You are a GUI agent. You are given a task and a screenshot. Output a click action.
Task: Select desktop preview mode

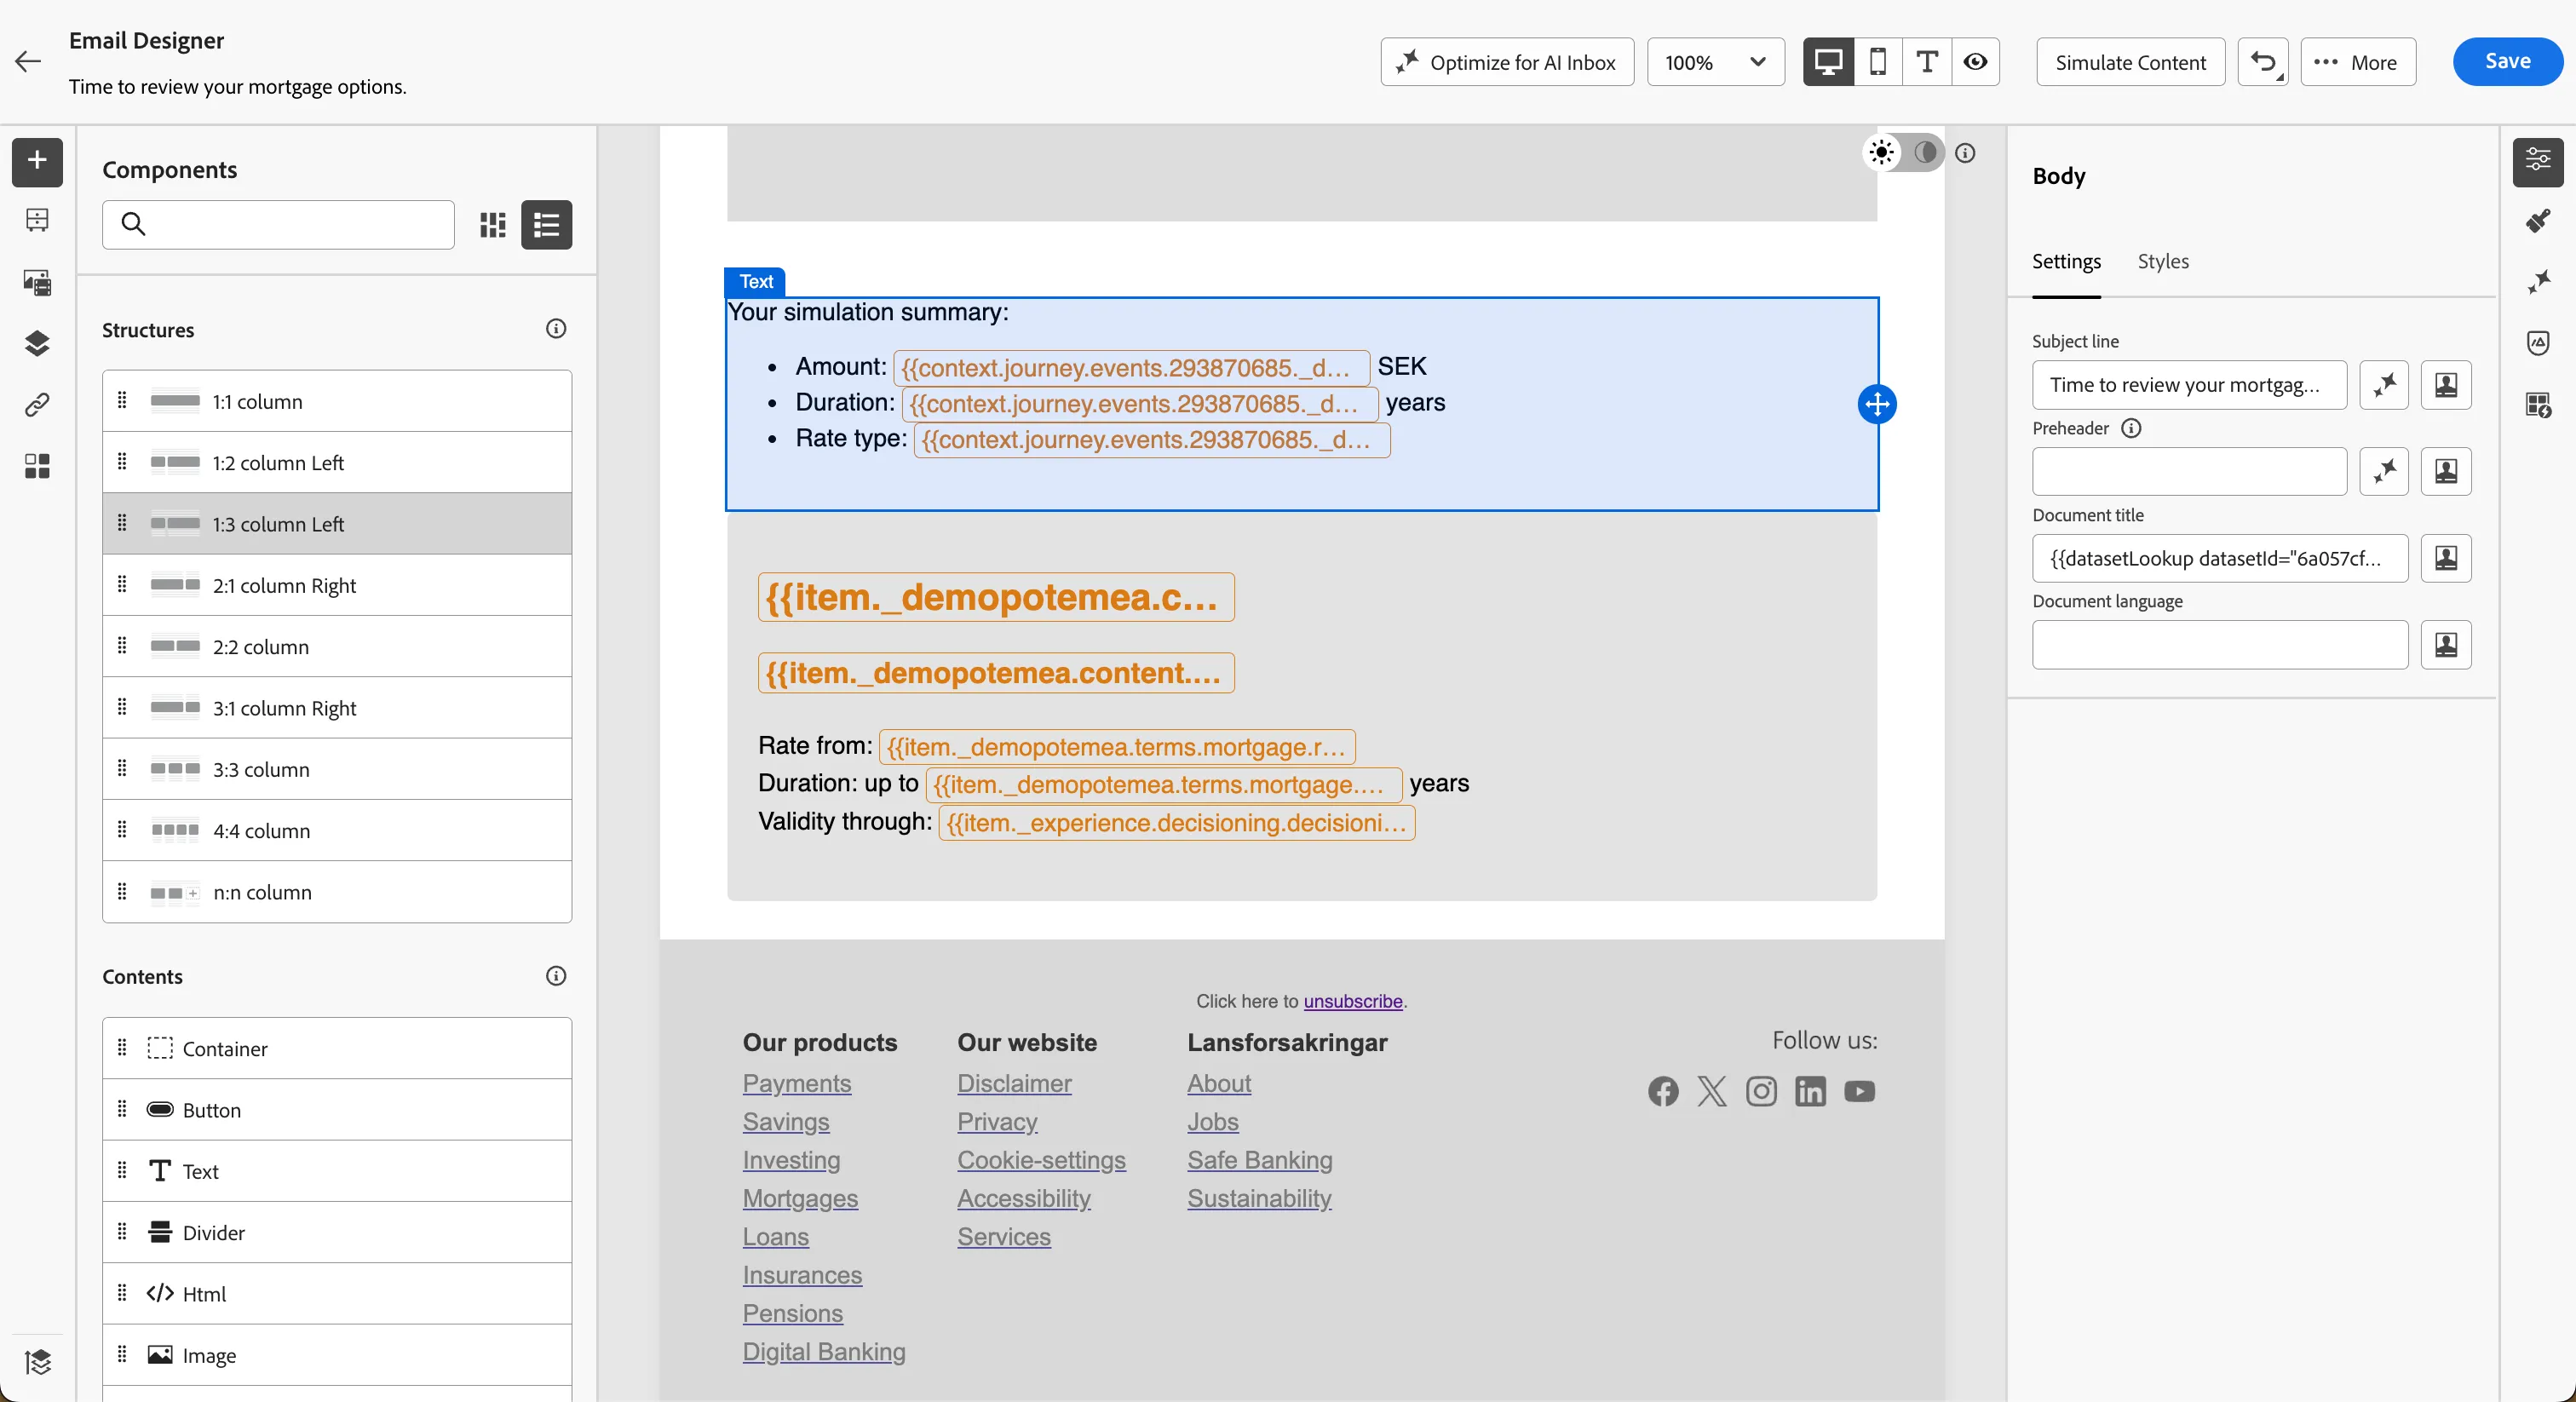(1828, 62)
